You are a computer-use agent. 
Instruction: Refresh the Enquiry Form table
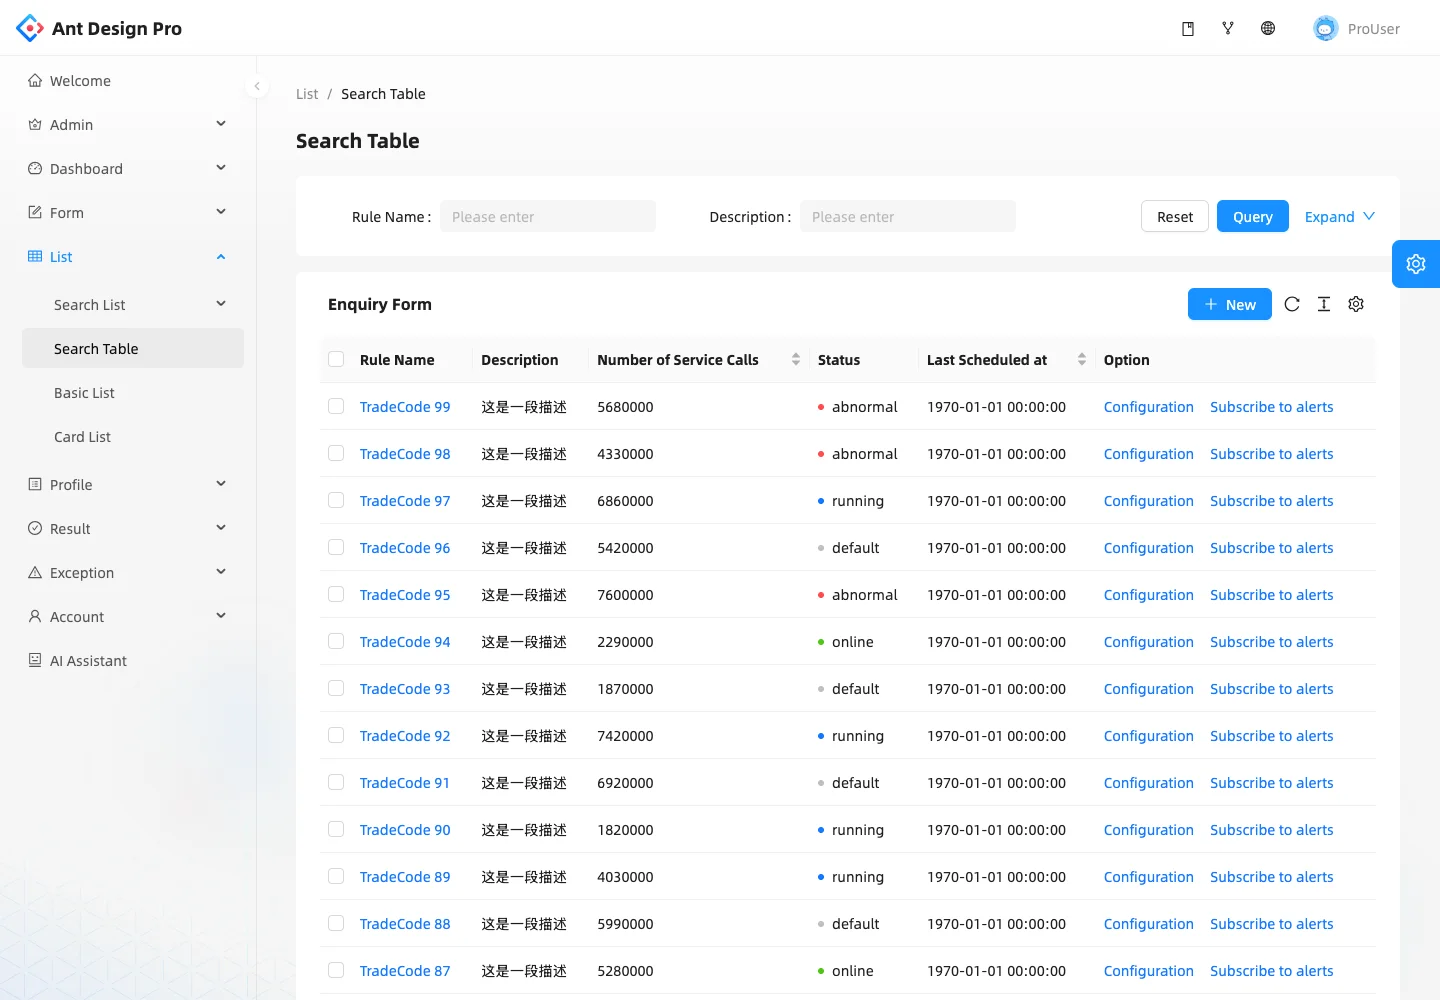pos(1292,304)
